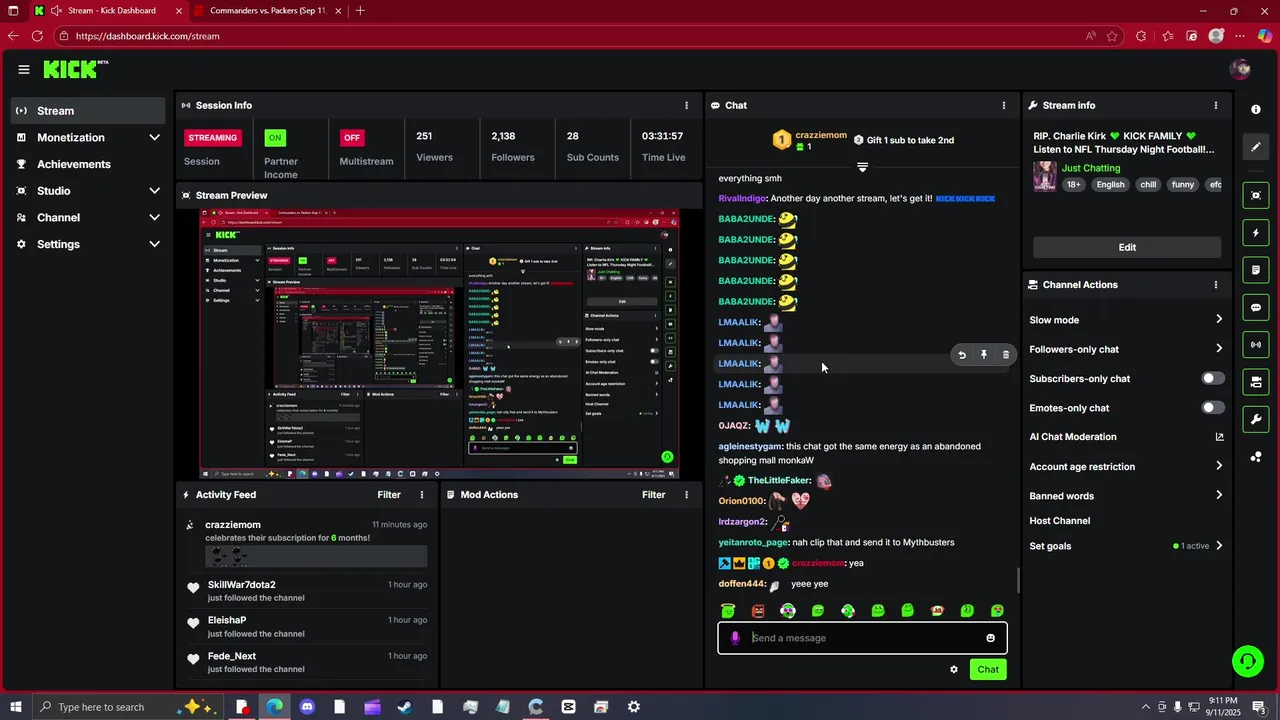Screen dimensions: 1280x720
Task: Open Chat panel three-dot menu
Action: click(x=1004, y=105)
